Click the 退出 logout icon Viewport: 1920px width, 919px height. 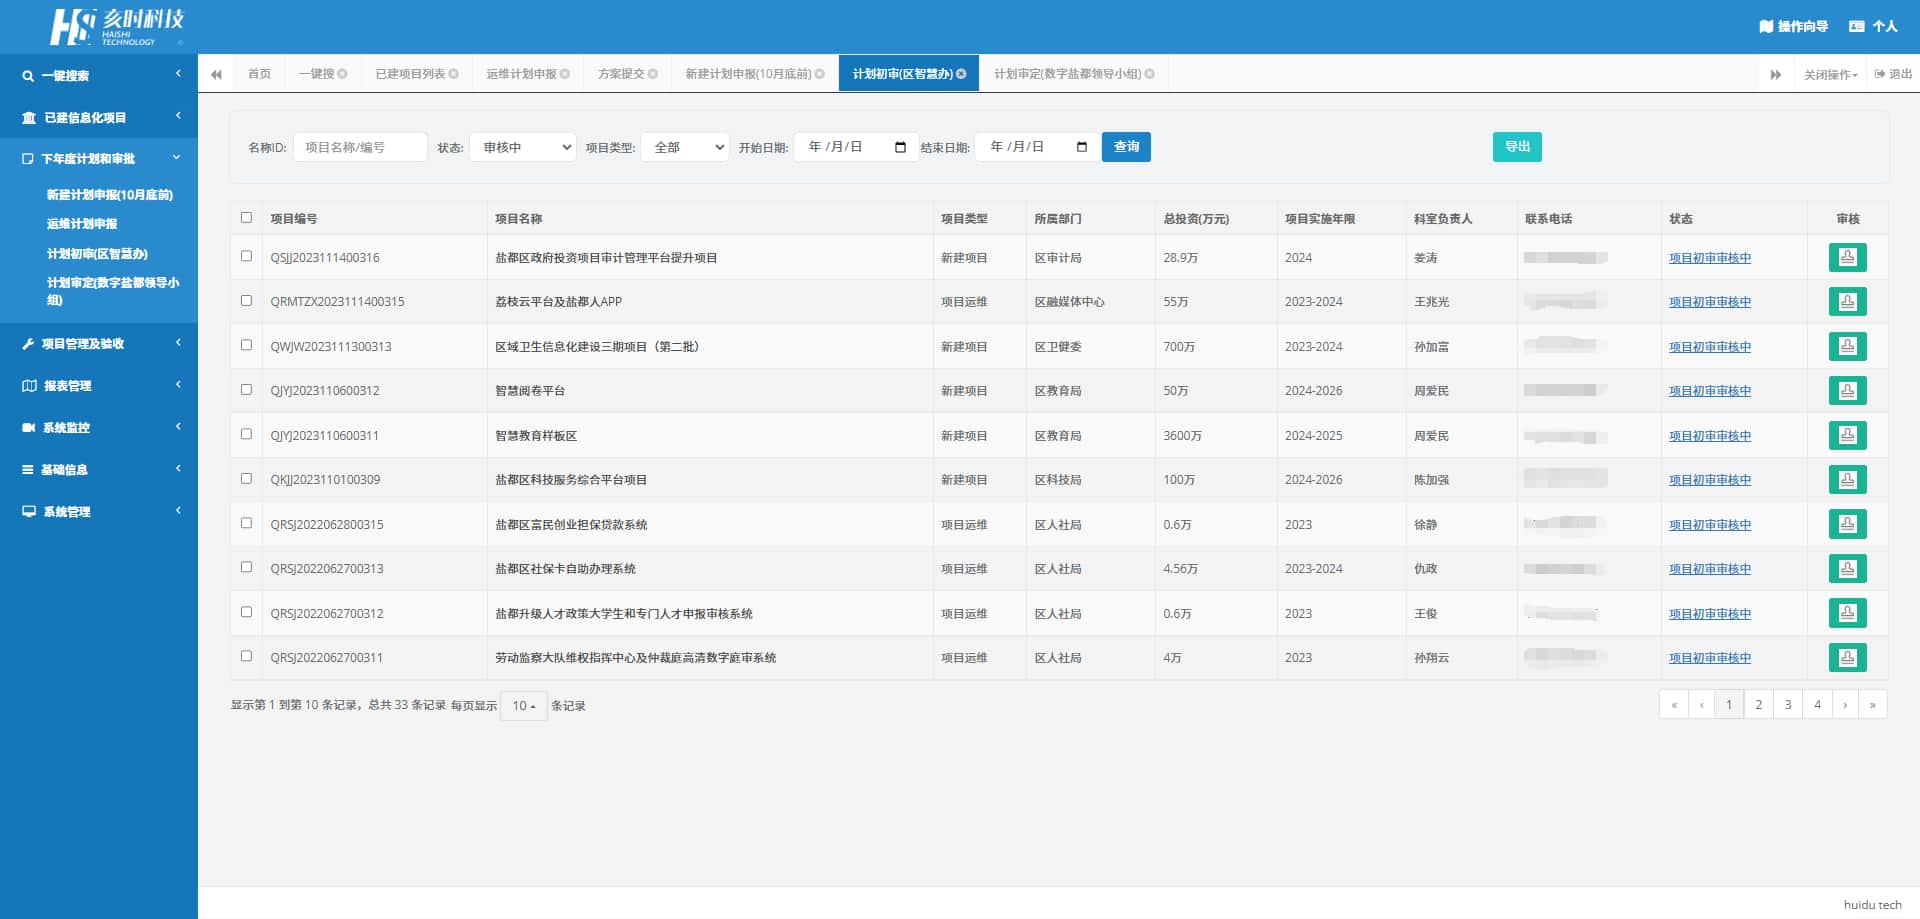(x=1880, y=74)
